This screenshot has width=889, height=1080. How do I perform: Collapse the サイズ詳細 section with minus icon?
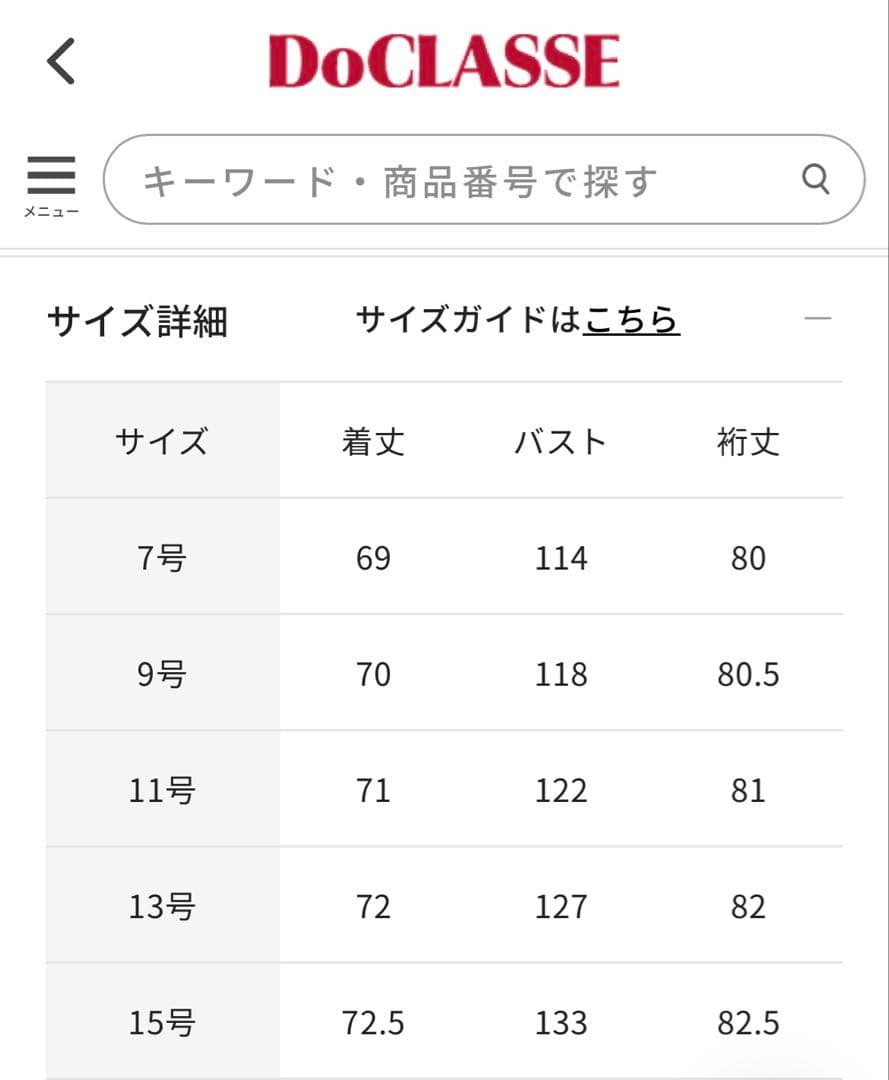[x=818, y=316]
